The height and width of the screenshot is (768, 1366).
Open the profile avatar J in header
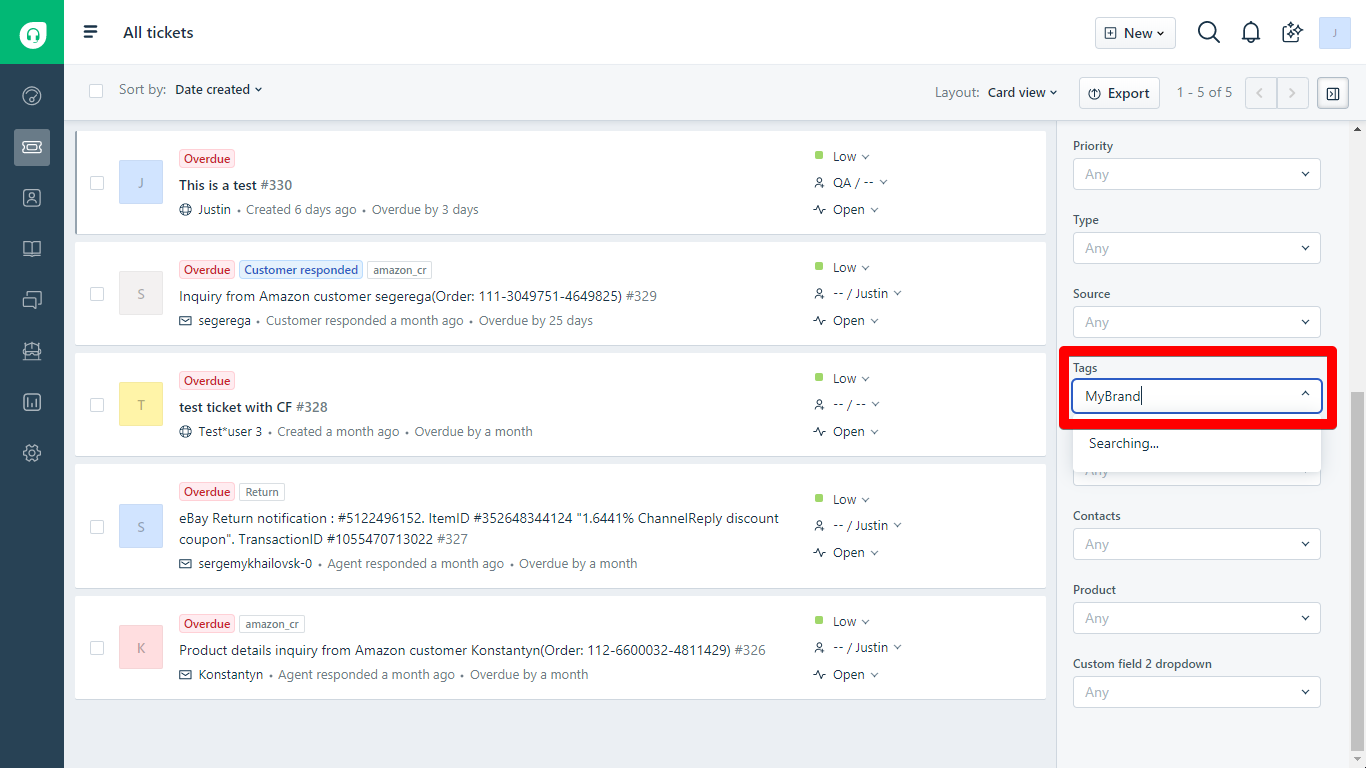pyautogui.click(x=1335, y=33)
